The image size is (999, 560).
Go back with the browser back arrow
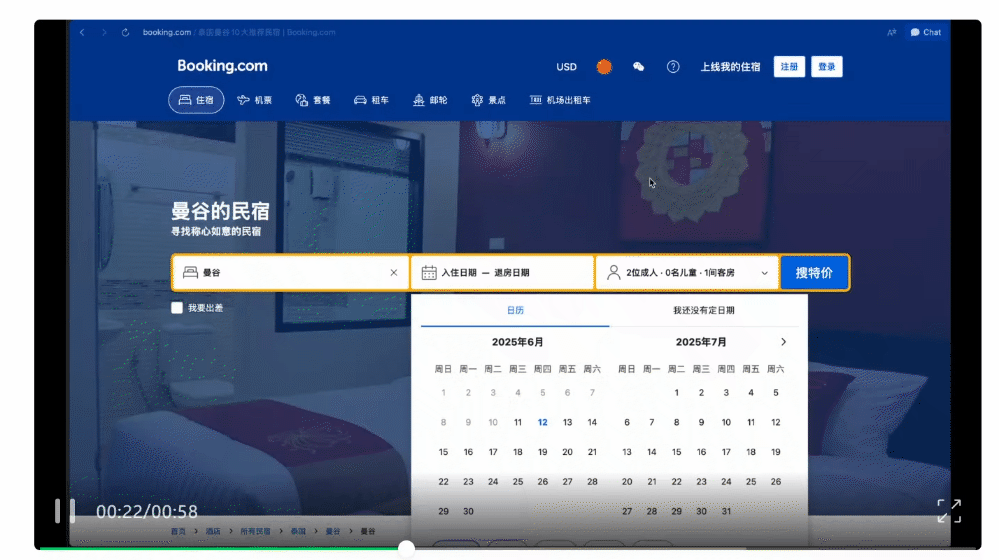(x=82, y=32)
